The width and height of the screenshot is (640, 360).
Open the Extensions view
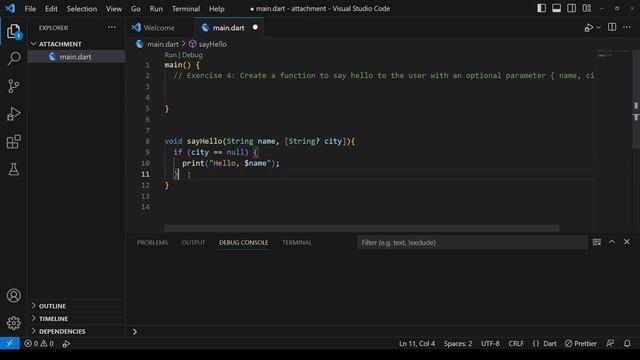point(13,142)
